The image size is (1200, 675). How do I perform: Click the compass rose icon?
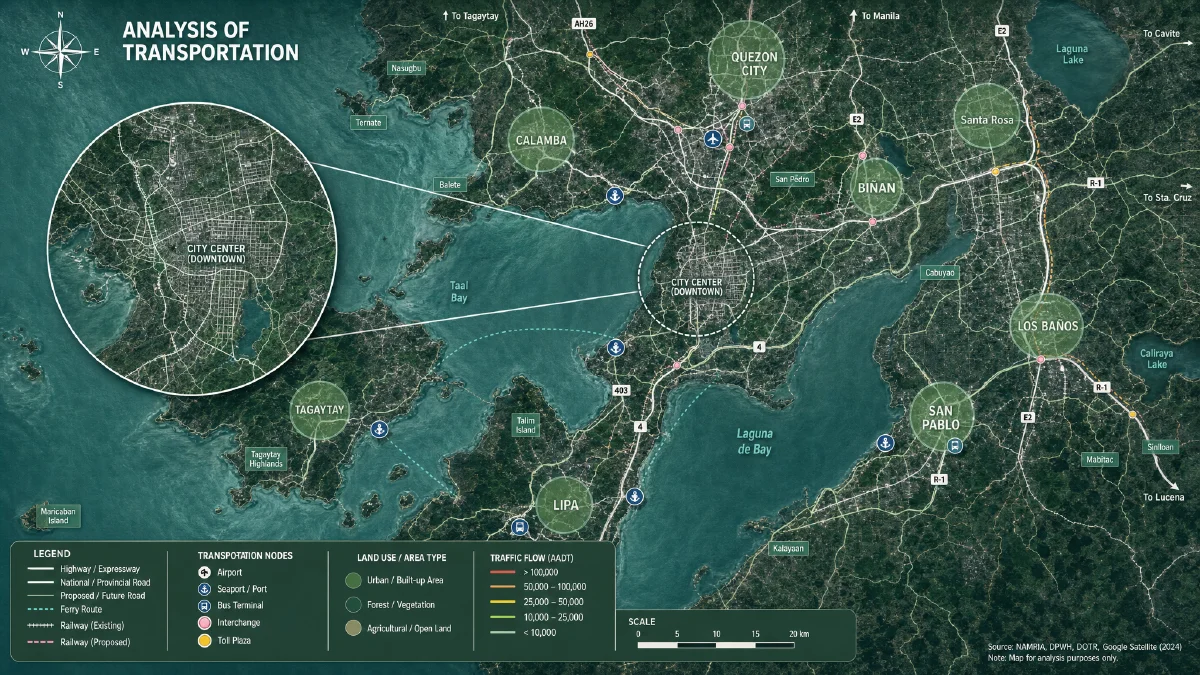pyautogui.click(x=60, y=51)
